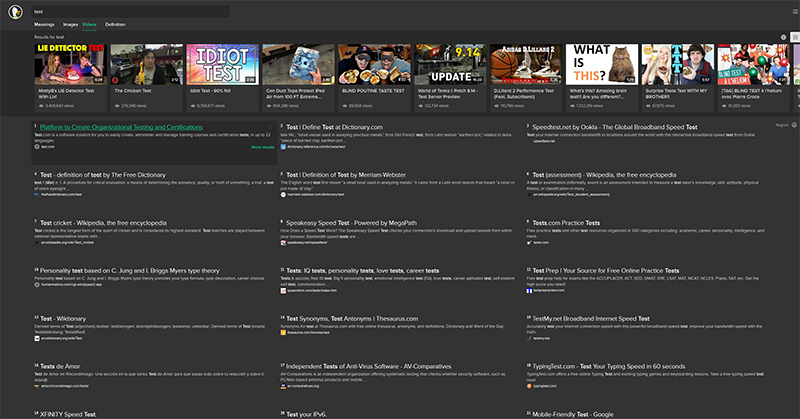Click the typingtest.com favicon
800x419 pixels.
coord(529,386)
